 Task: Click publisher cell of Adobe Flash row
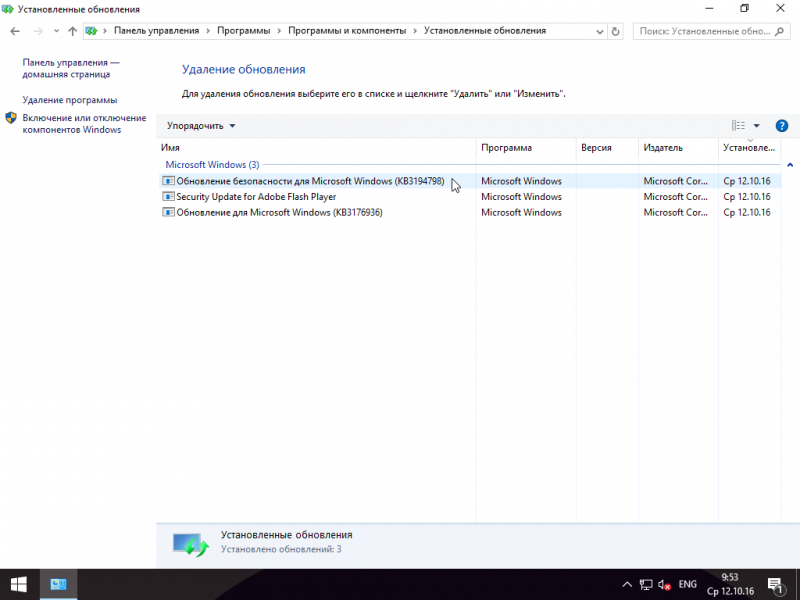[x=676, y=197]
